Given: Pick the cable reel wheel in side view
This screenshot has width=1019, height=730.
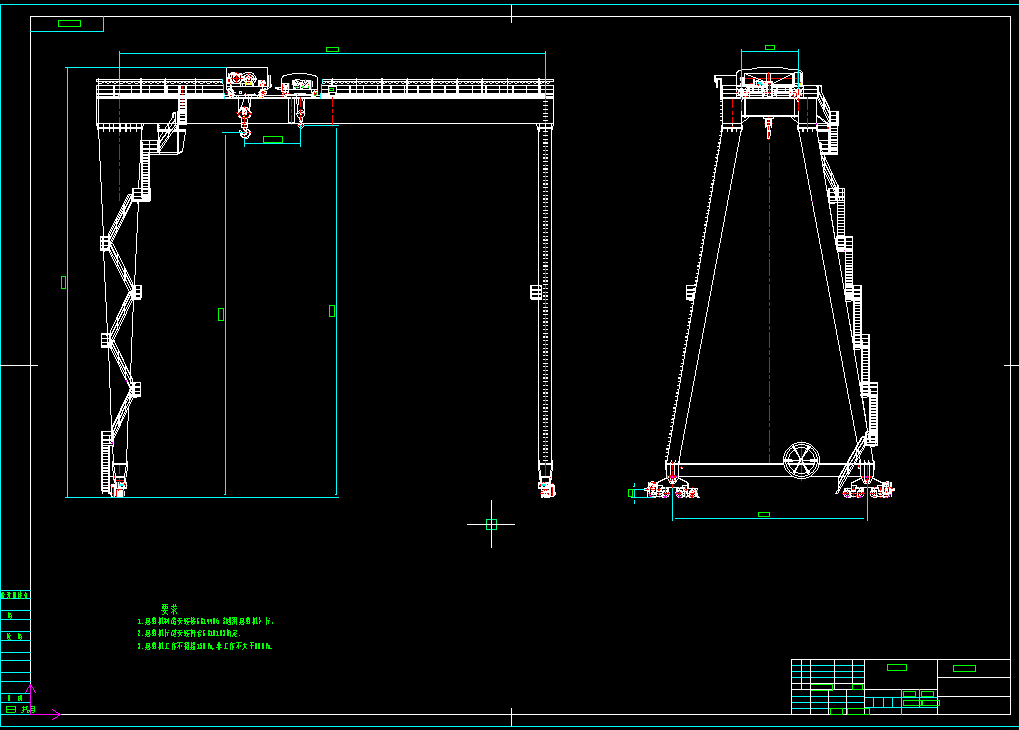Looking at the screenshot, I should click(801, 460).
